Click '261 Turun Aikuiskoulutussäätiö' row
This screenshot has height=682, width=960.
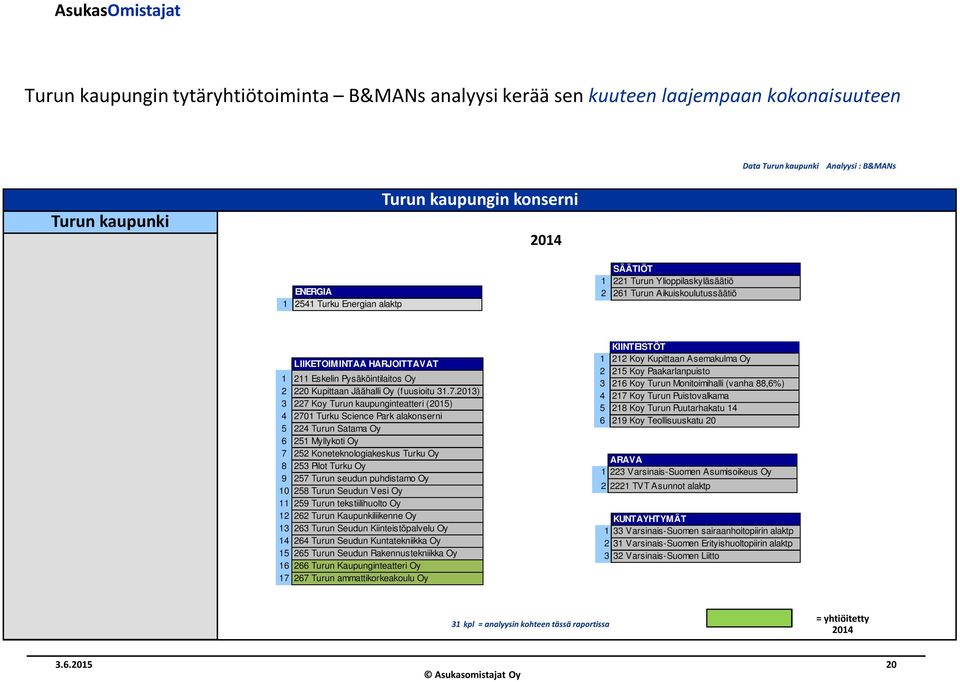click(x=705, y=293)
